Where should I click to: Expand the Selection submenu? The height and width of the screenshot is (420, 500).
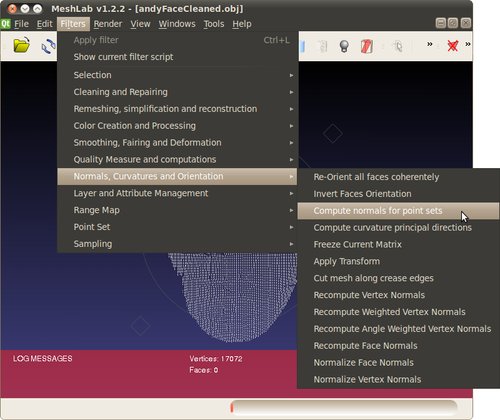pyautogui.click(x=178, y=75)
